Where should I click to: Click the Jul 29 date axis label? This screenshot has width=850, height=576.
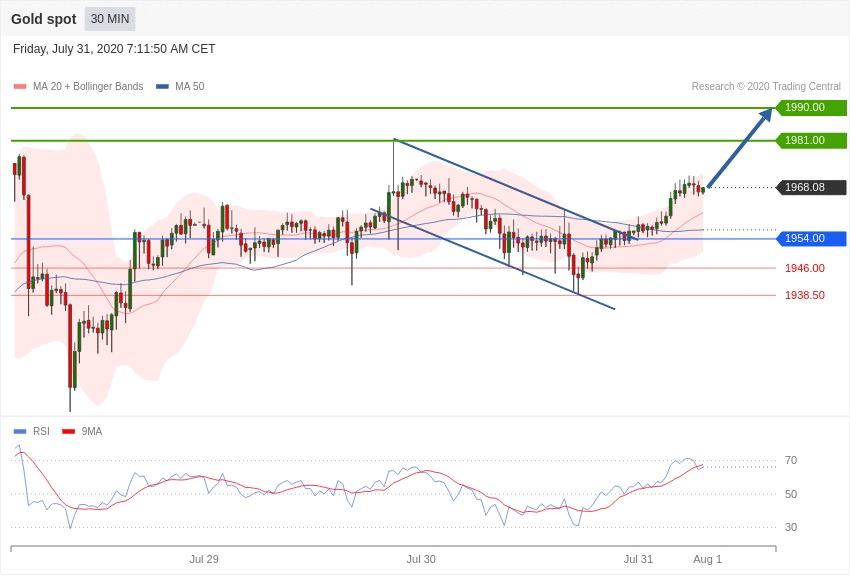coord(204,559)
